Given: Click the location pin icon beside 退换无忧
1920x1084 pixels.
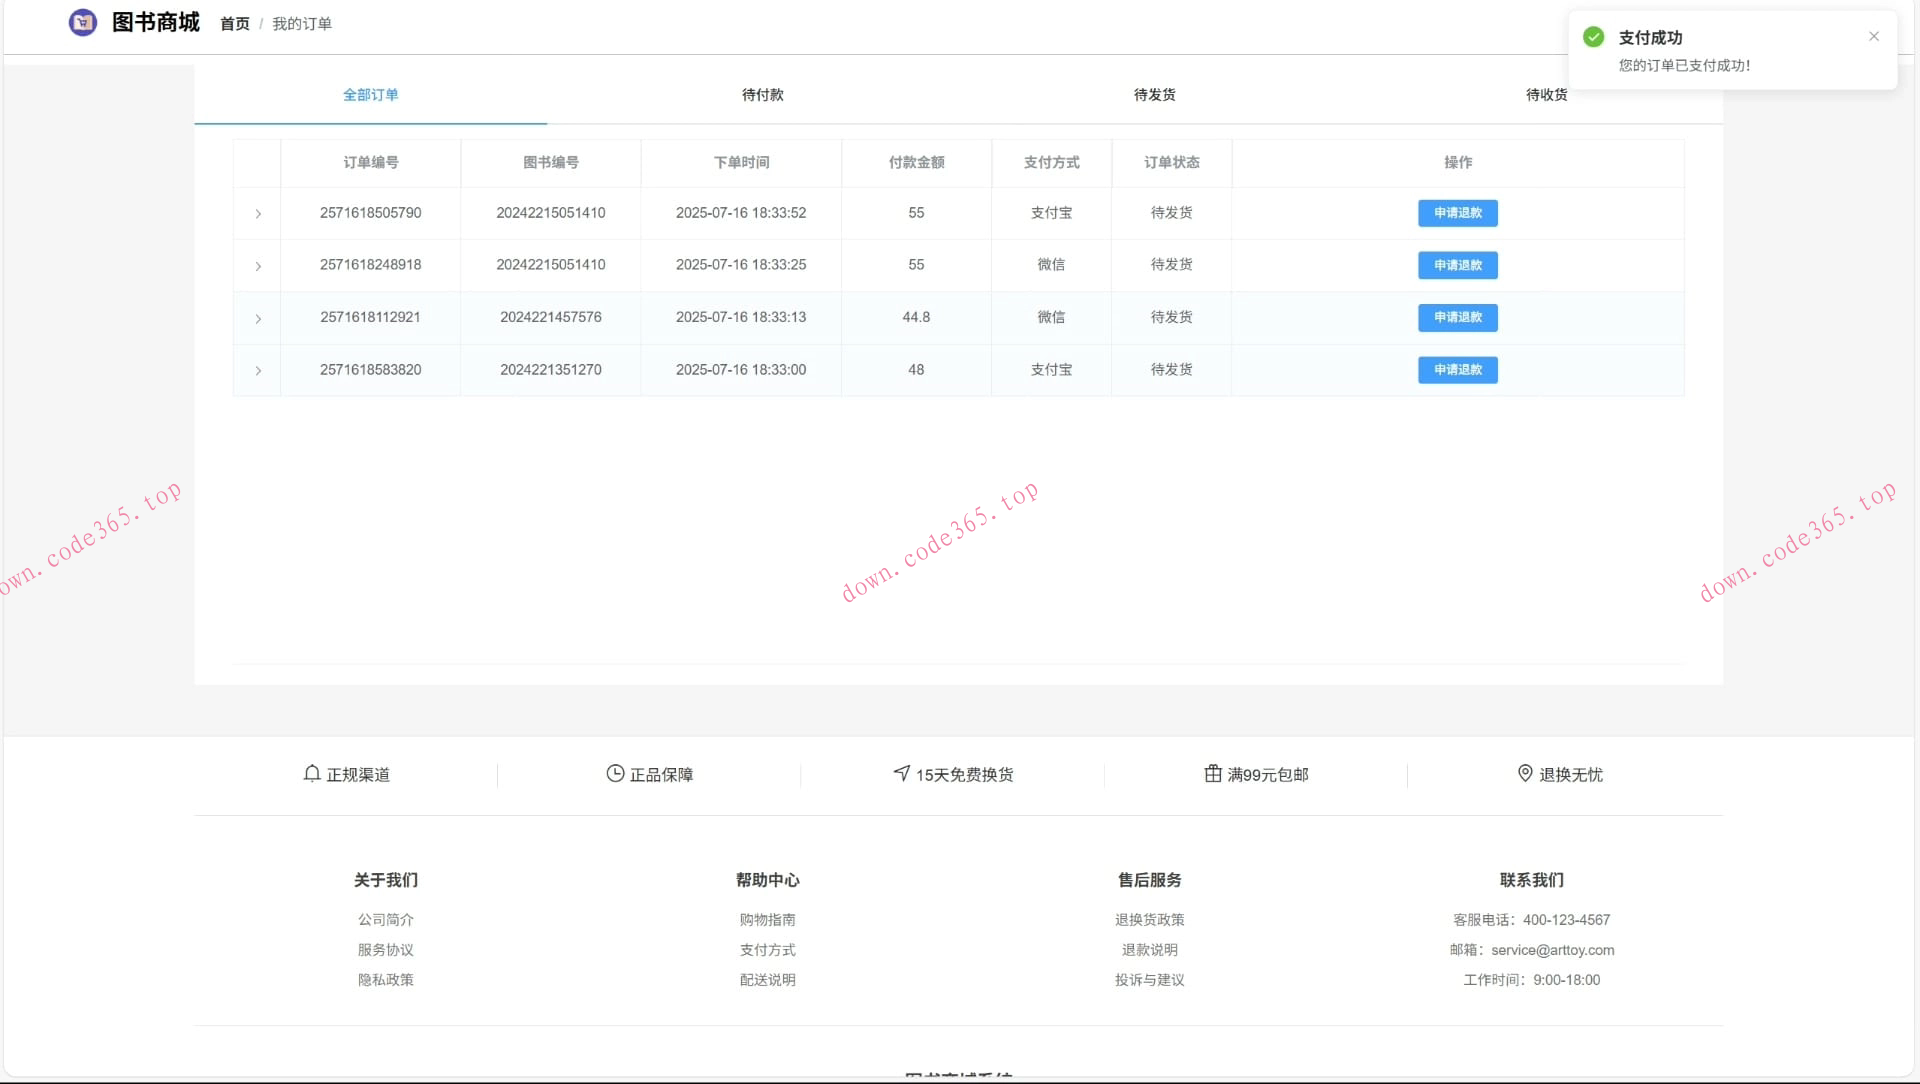Looking at the screenshot, I should click(x=1525, y=774).
